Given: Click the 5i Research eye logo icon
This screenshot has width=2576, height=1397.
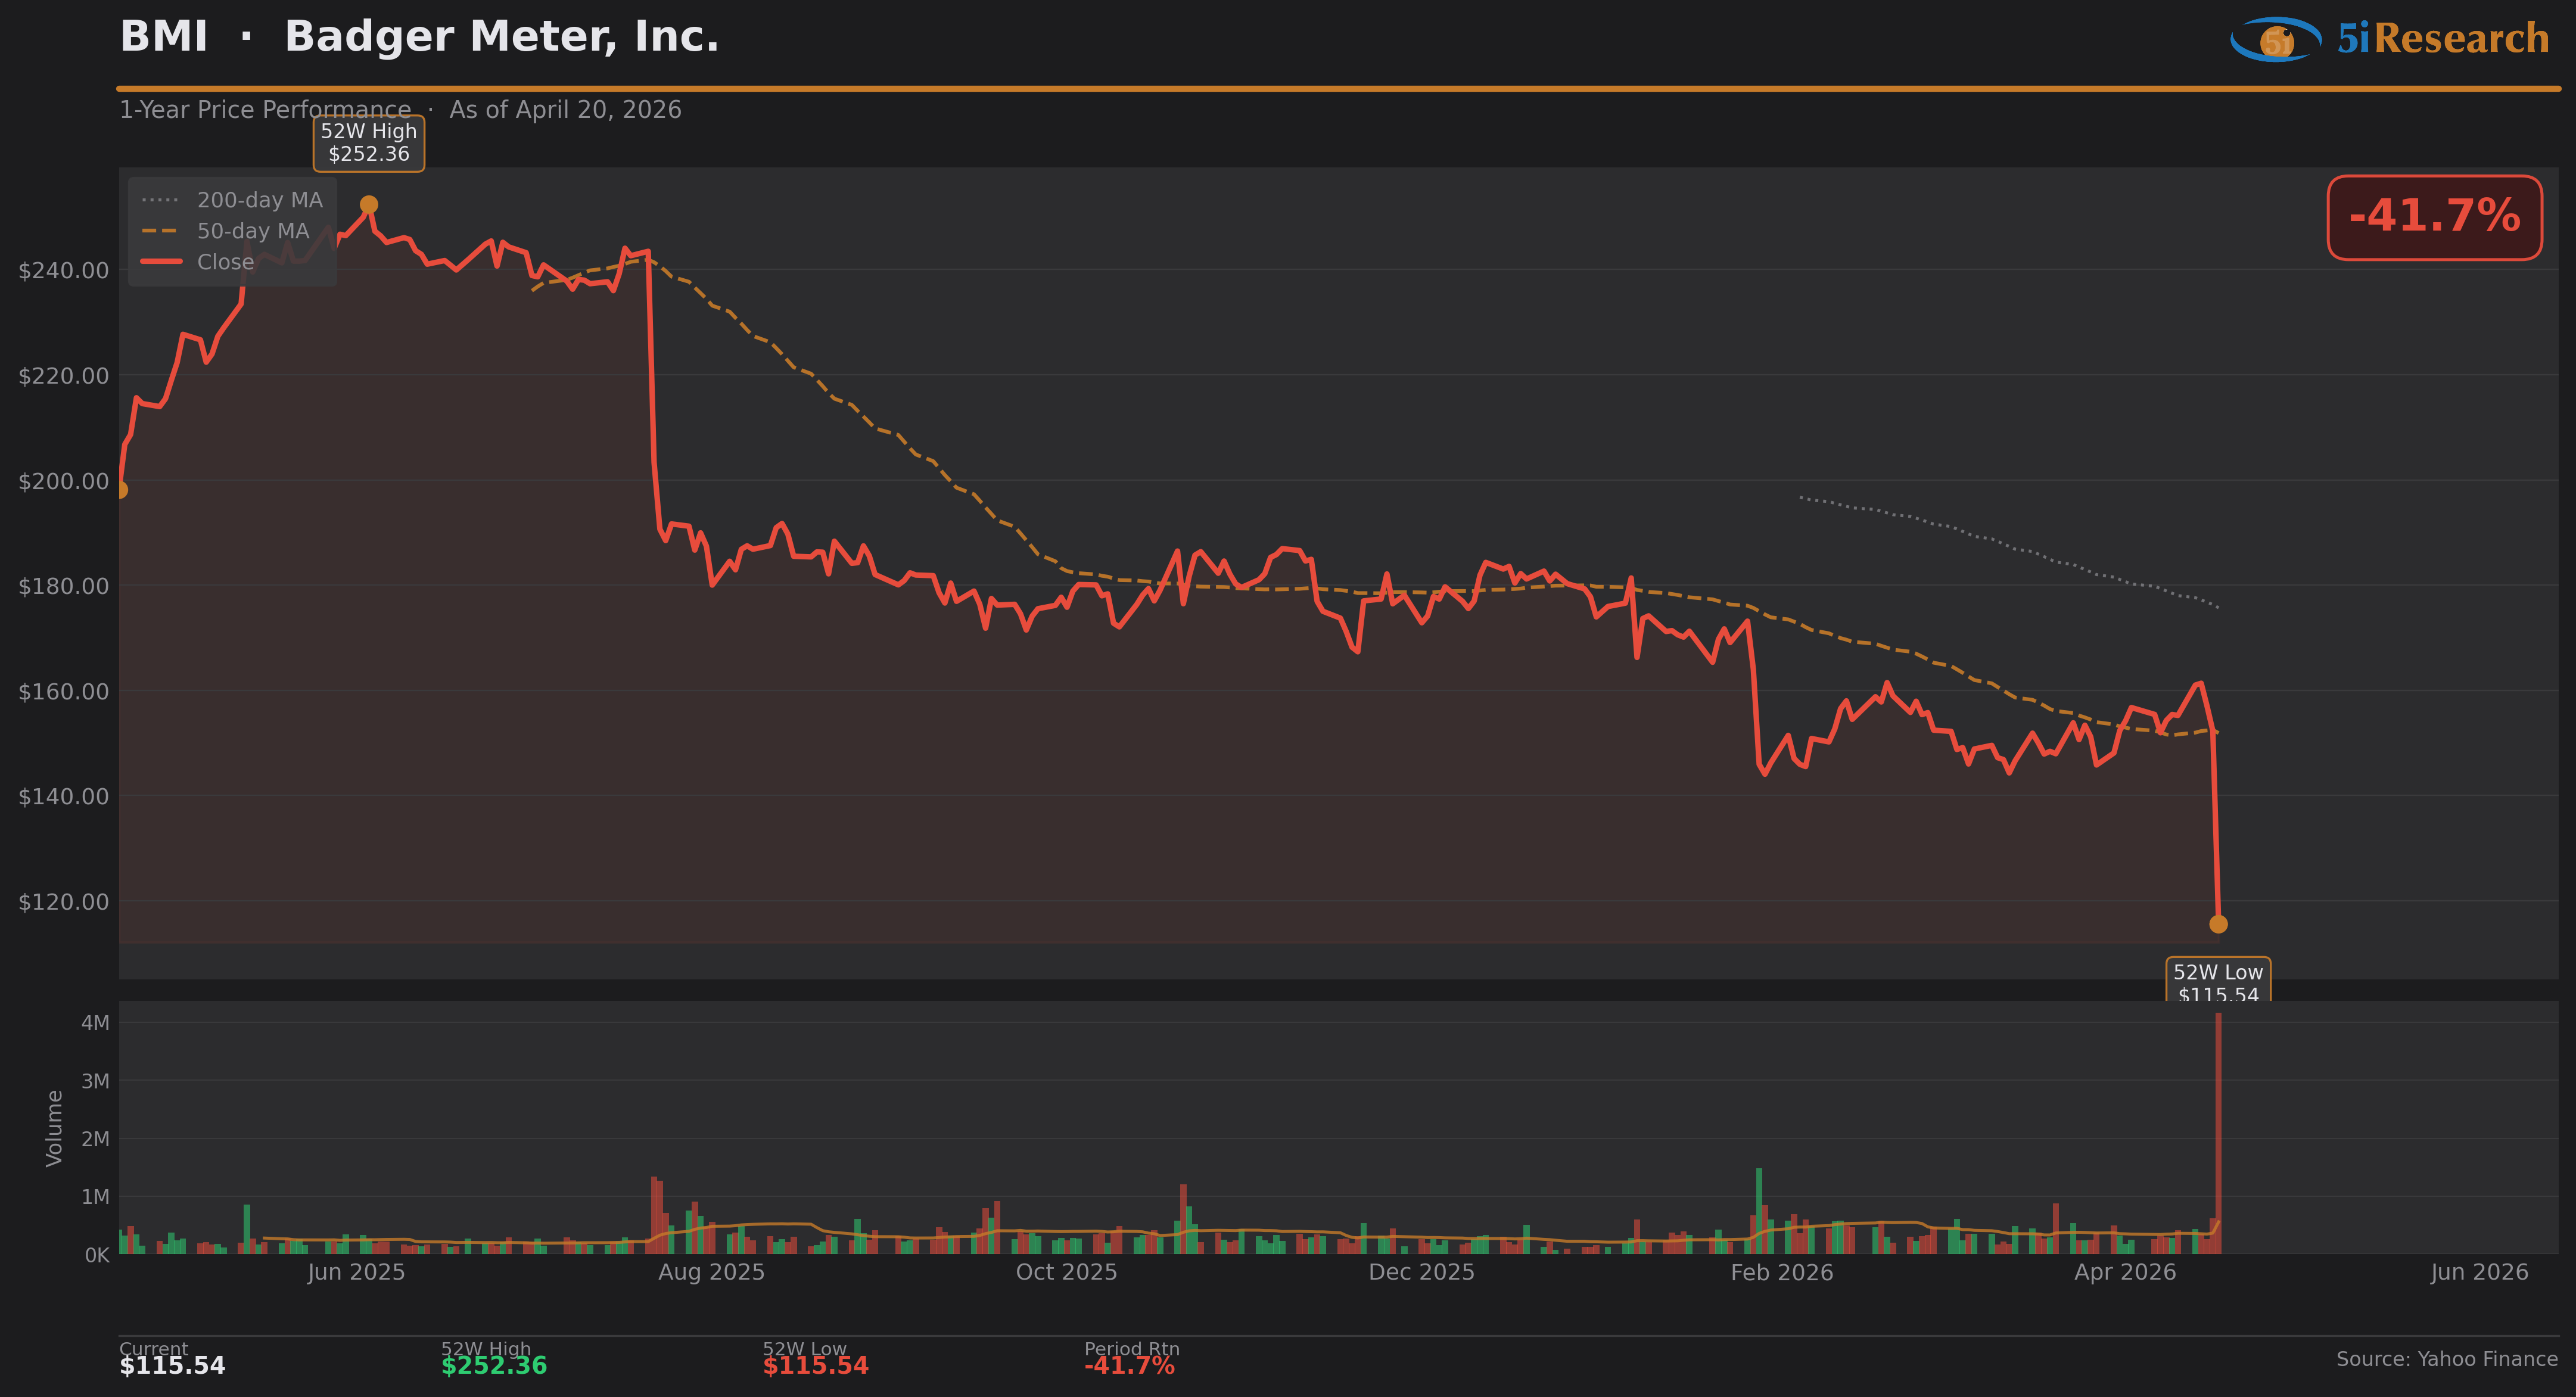Looking at the screenshot, I should click(x=2275, y=40).
